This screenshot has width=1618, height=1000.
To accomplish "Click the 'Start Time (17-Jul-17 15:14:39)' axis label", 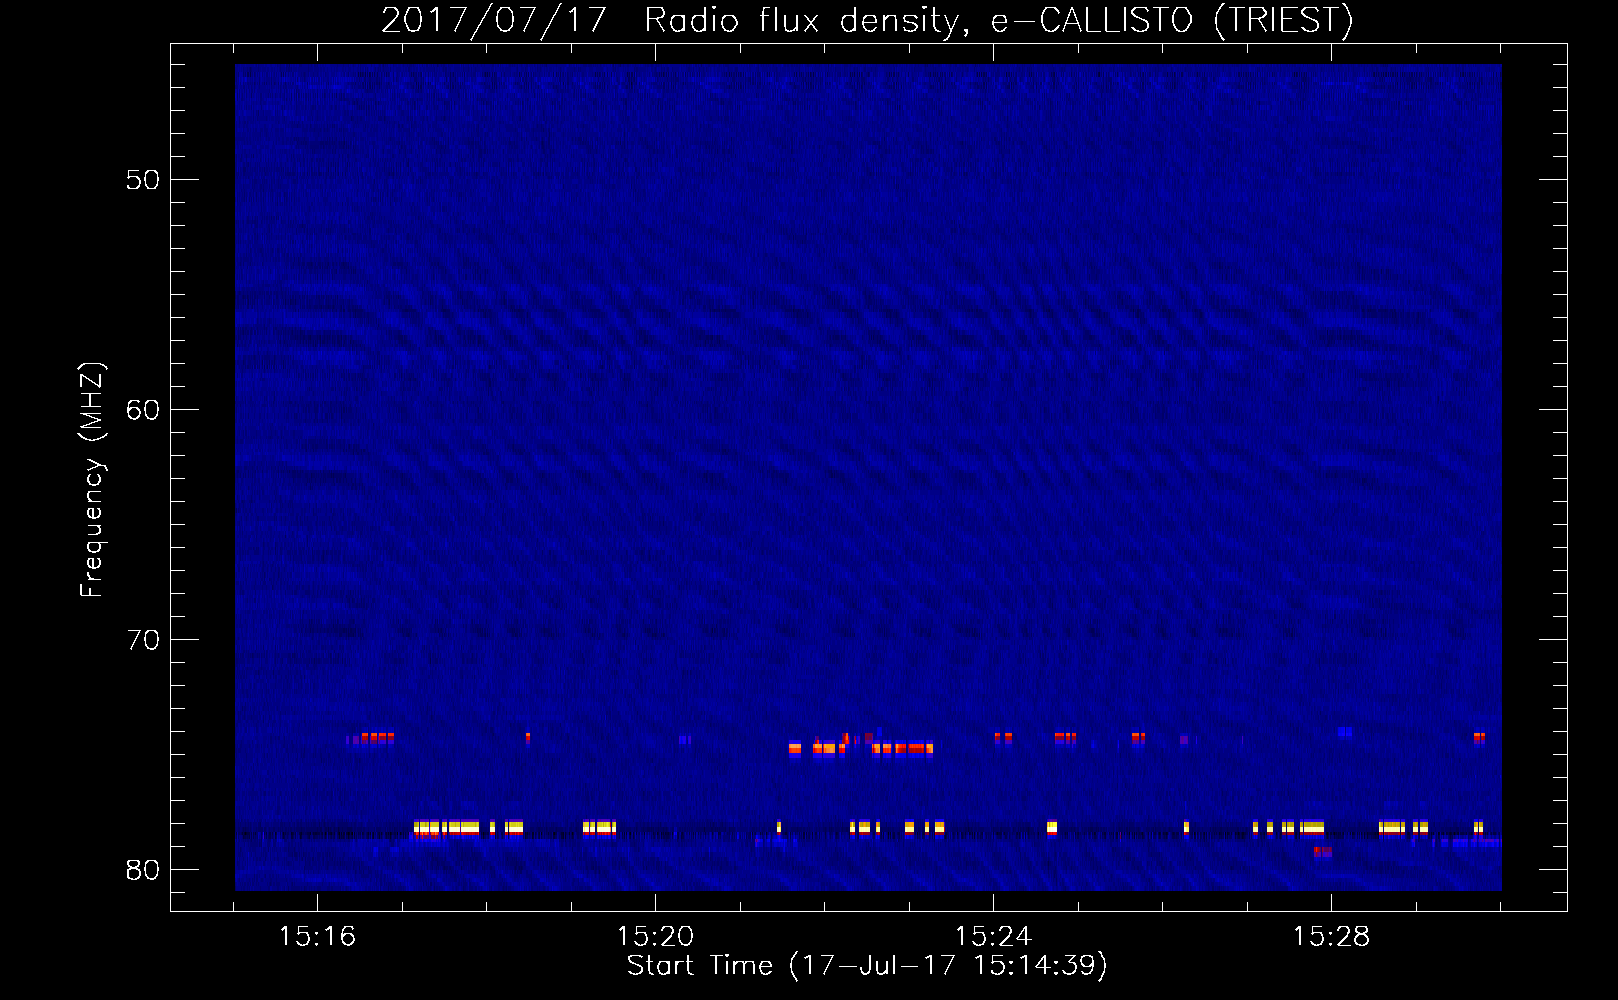I will 867,966.
